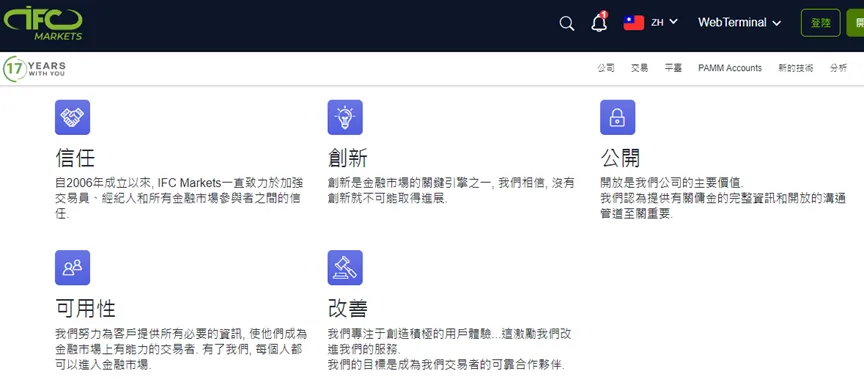Open the 公司 menu
This screenshot has height=385, width=864.
[606, 68]
